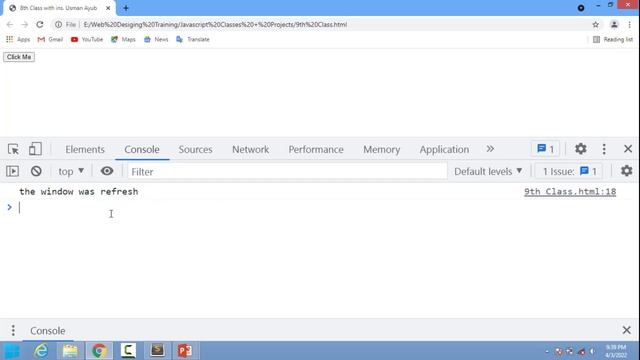Open the Sources tab
The width and height of the screenshot is (640, 360).
(x=195, y=149)
